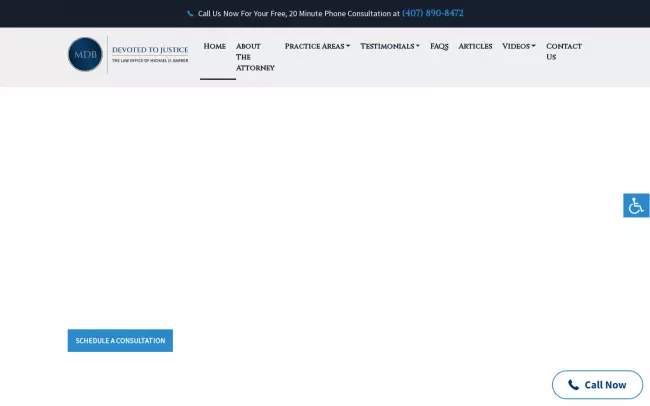
Task: Click the MDB circular logo
Action: tap(85, 54)
